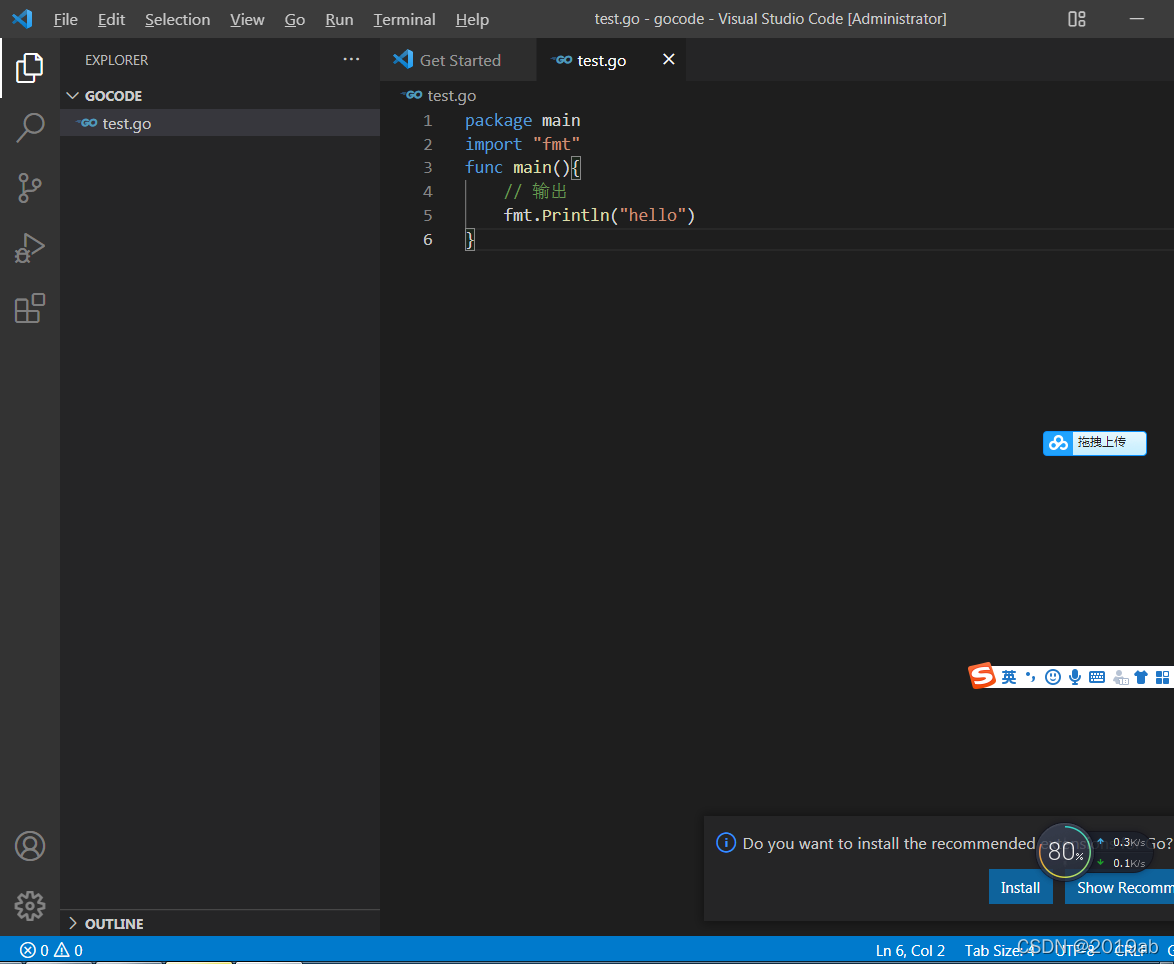Click Install in the extension notification
Image resolution: width=1174 pixels, height=964 pixels.
tap(1021, 887)
